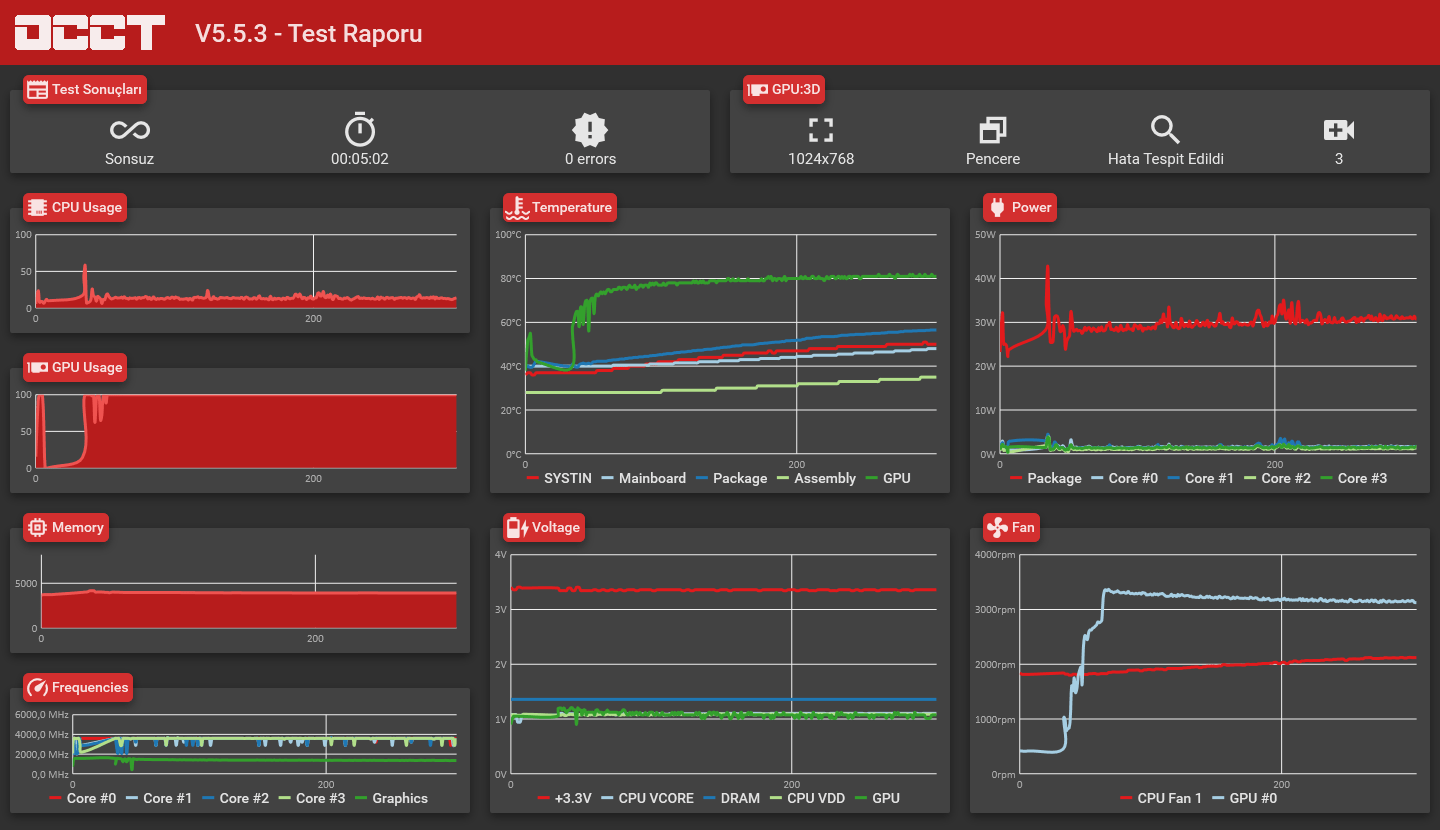
Task: Click the errors warning badge icon
Action: click(x=590, y=129)
